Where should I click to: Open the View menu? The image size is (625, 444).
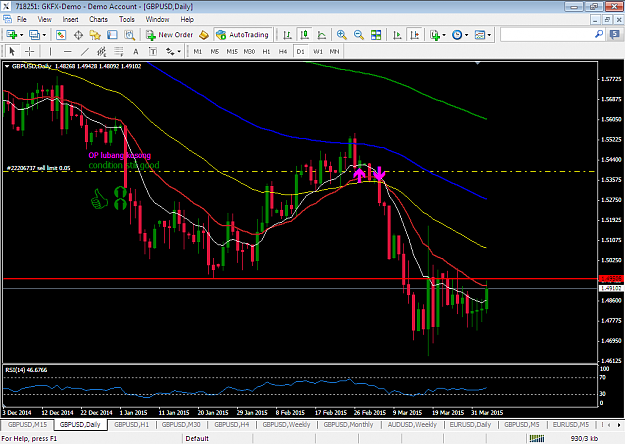(x=44, y=19)
